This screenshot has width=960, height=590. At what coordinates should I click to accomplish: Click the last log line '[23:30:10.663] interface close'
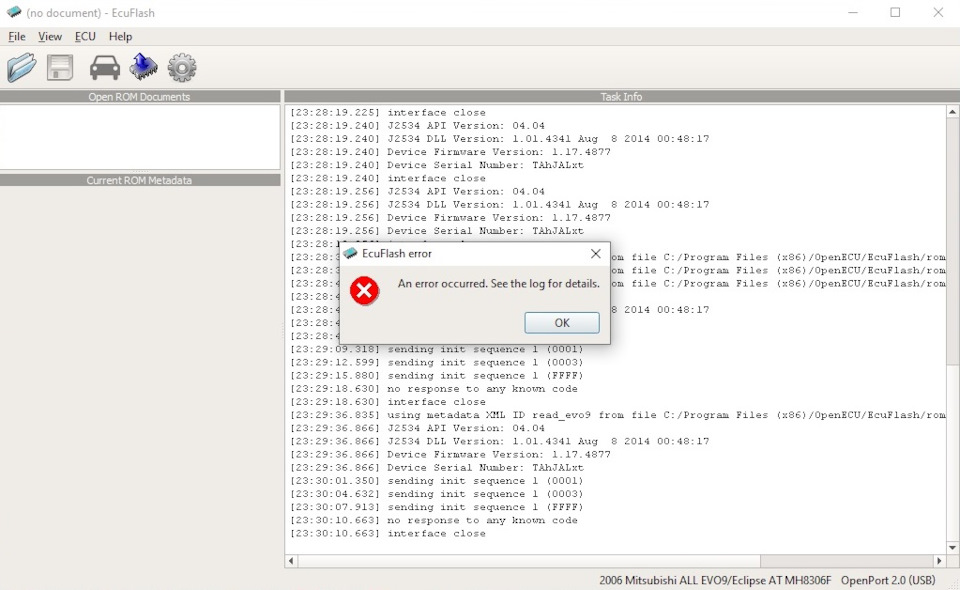pyautogui.click(x=388, y=534)
